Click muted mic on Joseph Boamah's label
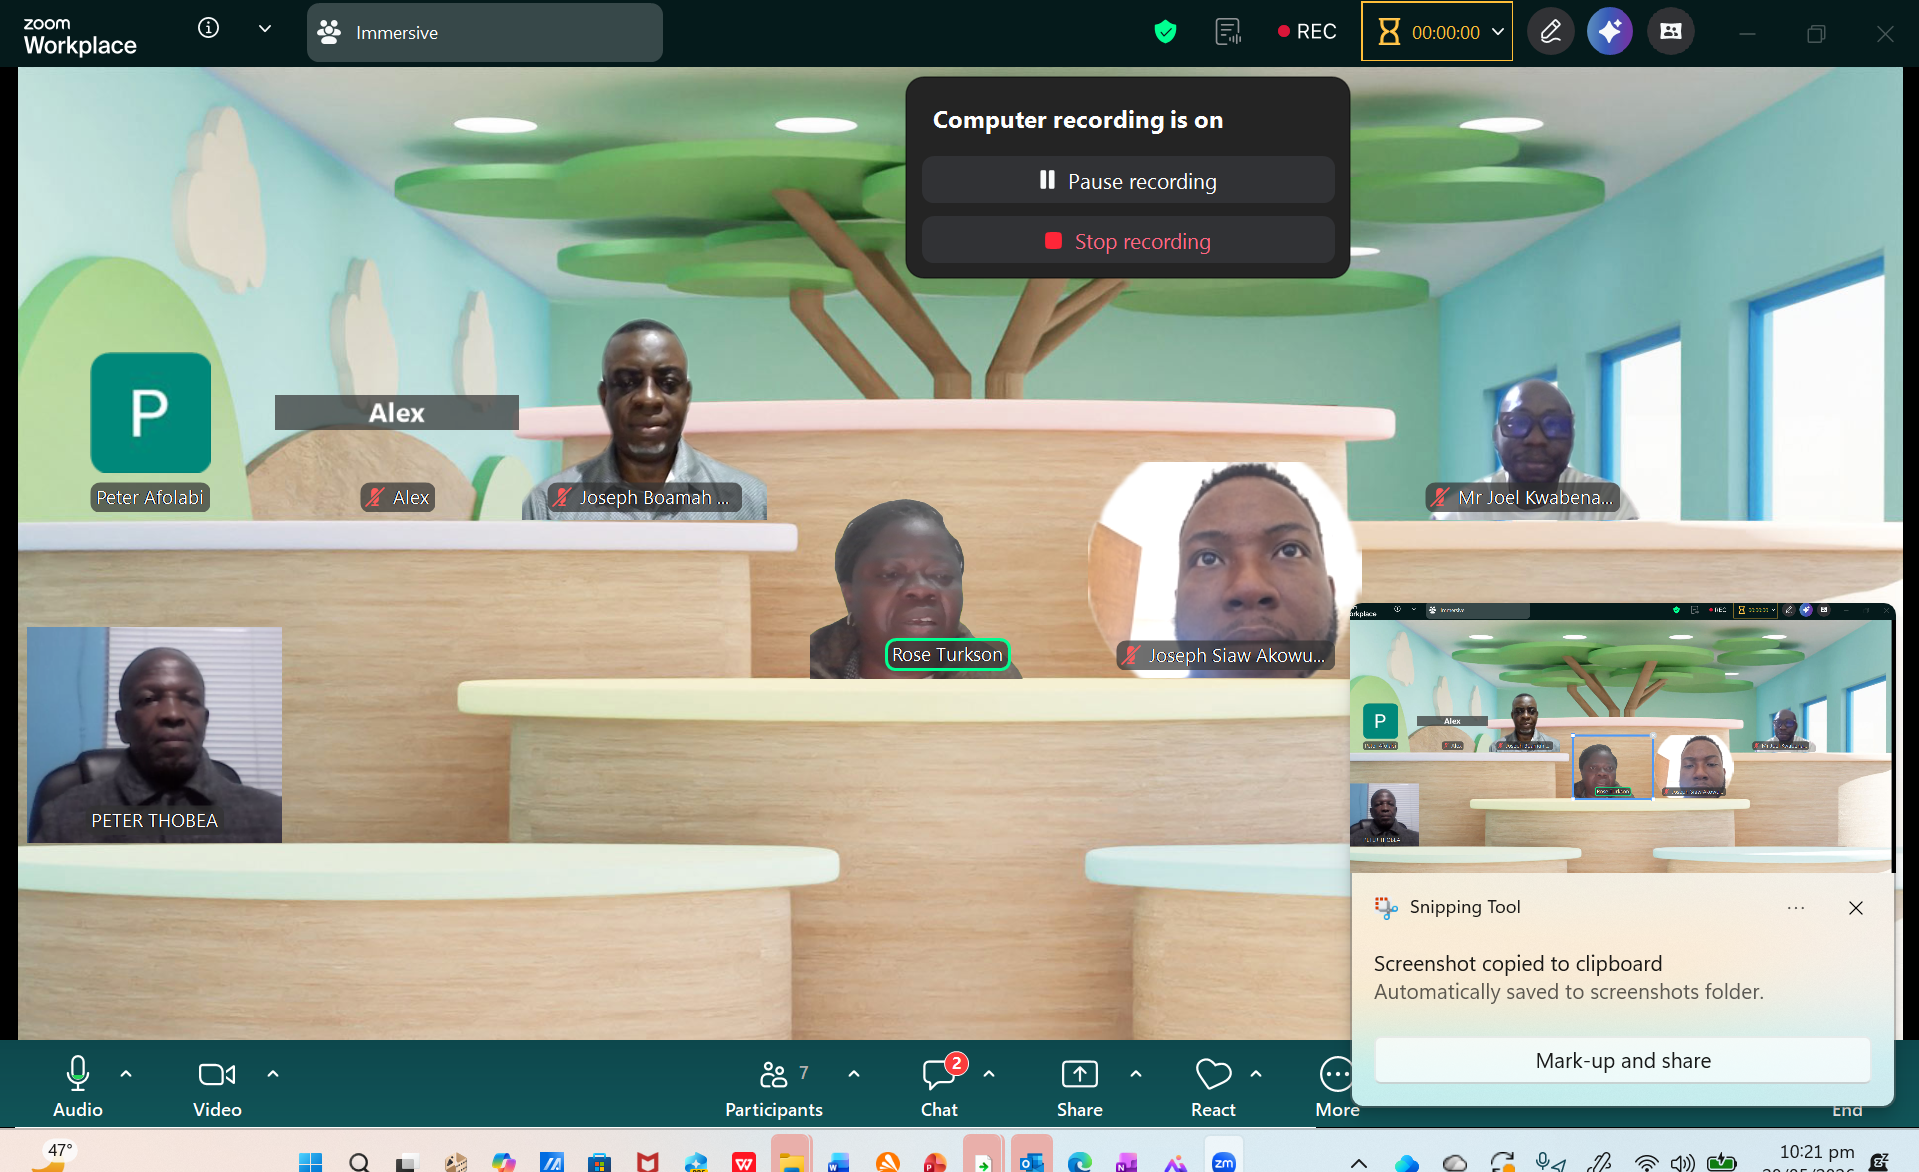 [562, 497]
